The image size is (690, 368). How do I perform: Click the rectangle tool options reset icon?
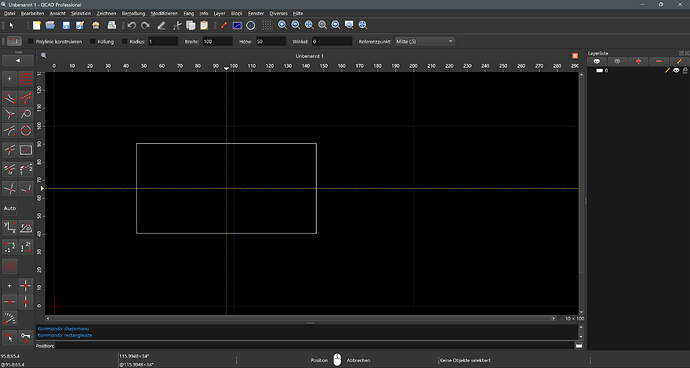(x=14, y=41)
